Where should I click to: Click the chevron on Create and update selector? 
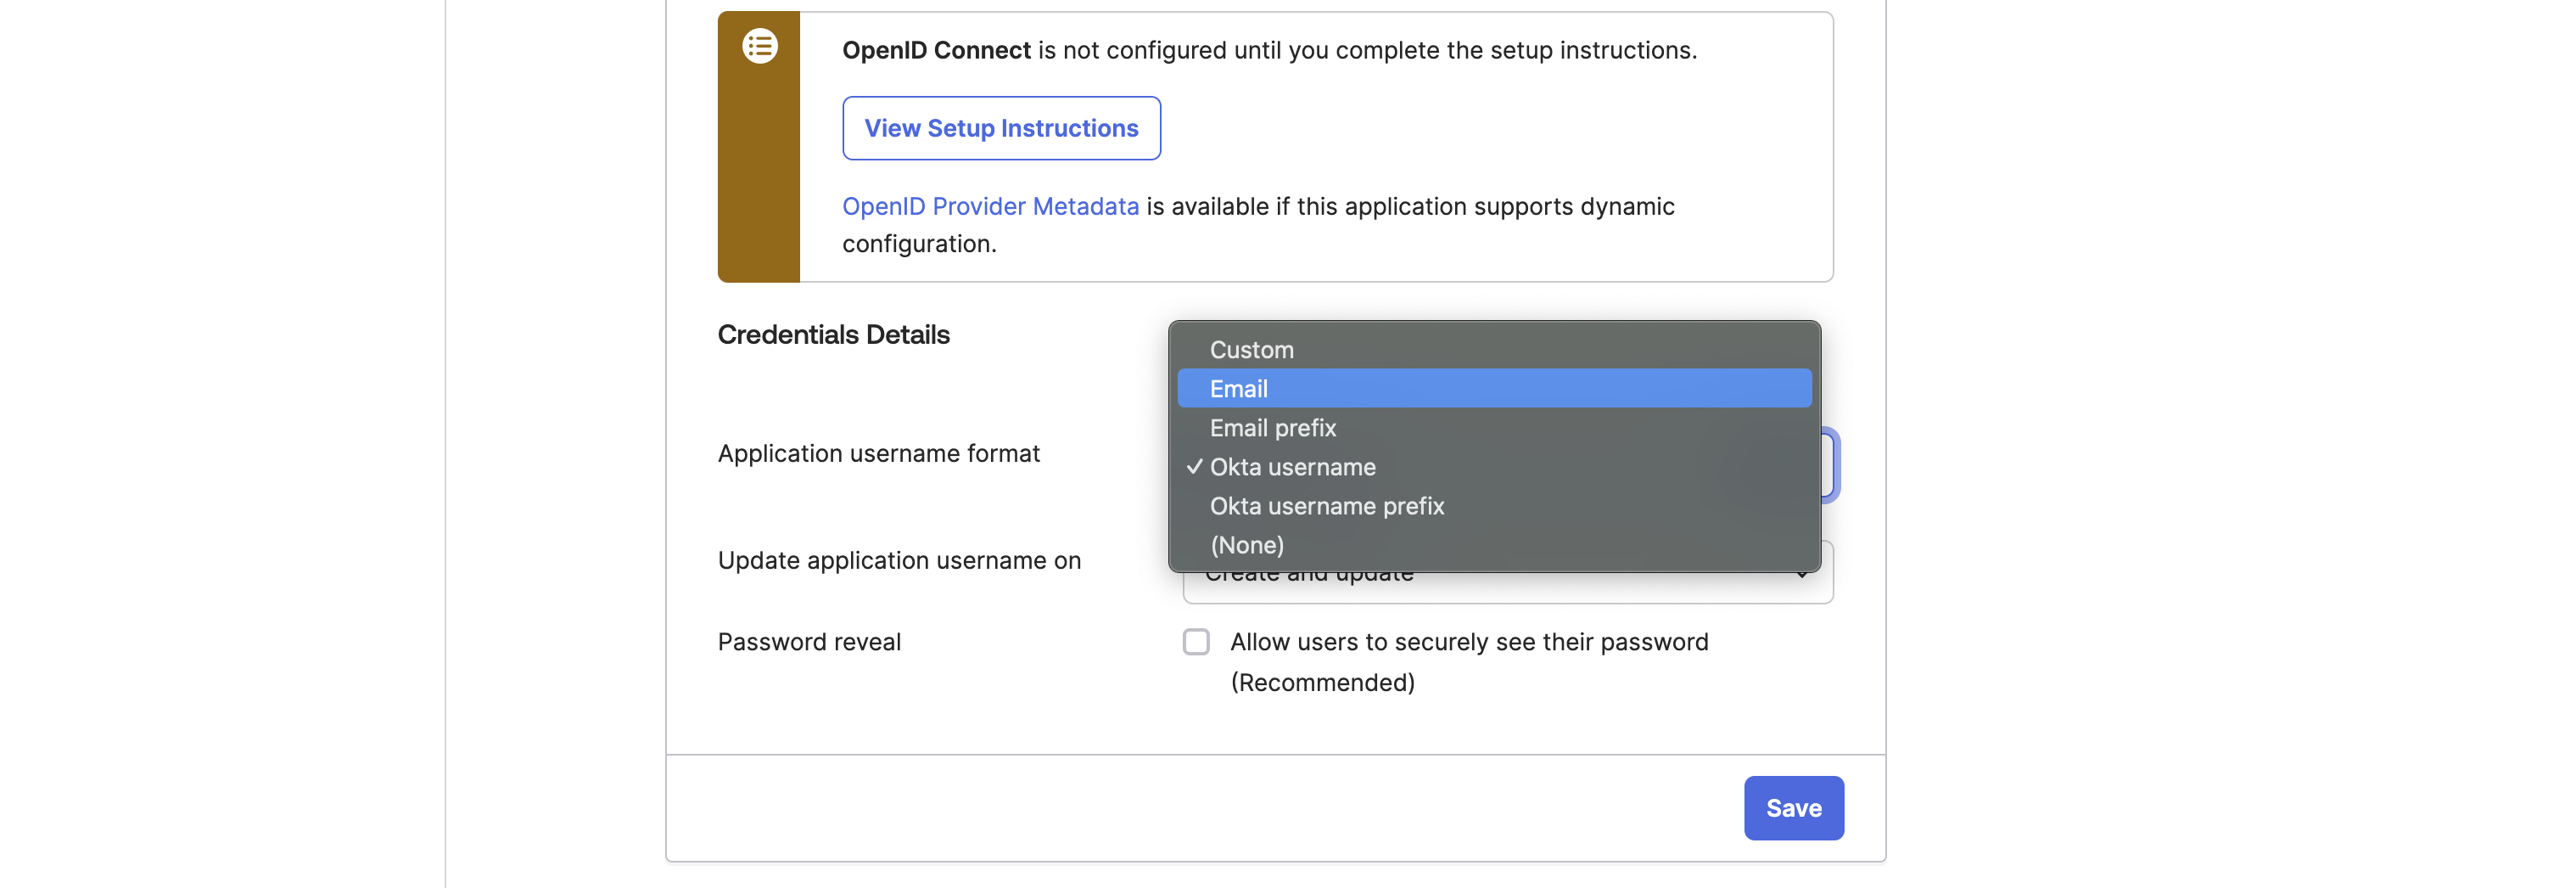1802,575
